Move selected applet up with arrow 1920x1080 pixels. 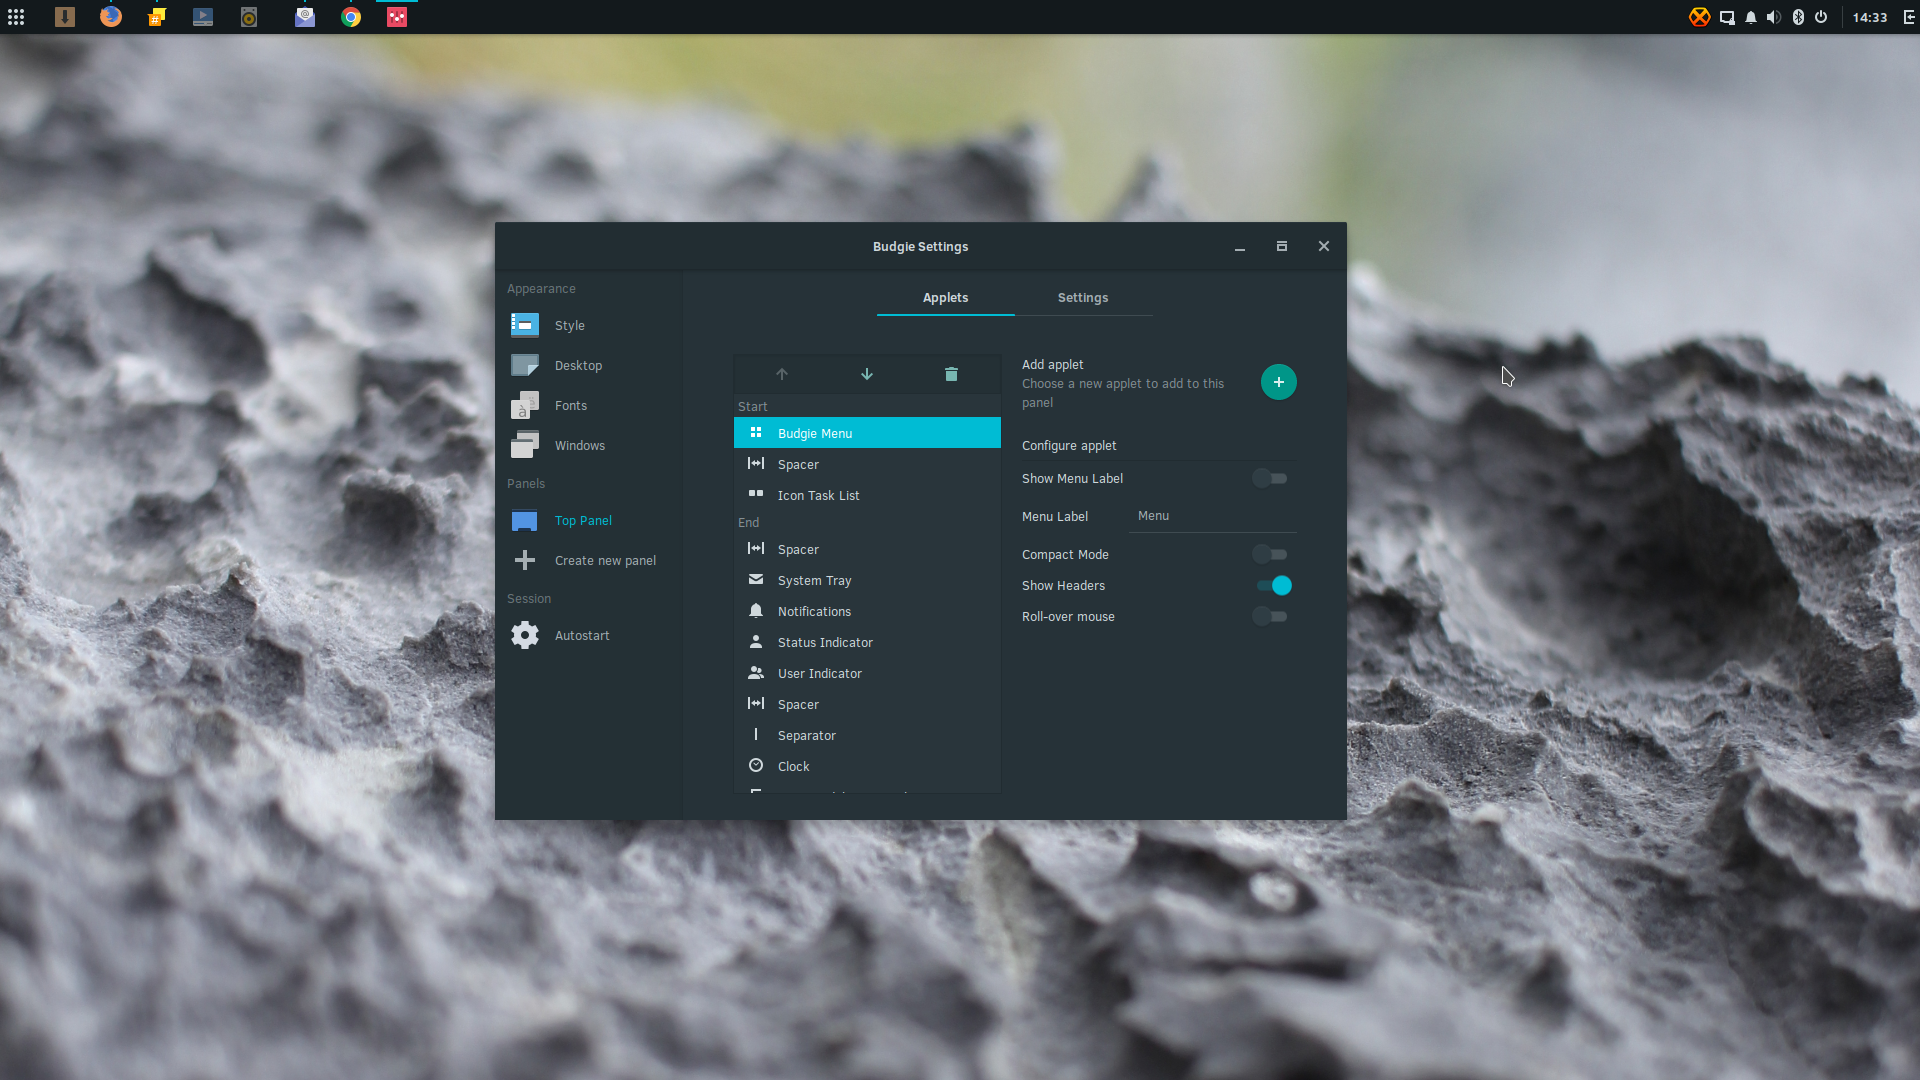click(782, 374)
